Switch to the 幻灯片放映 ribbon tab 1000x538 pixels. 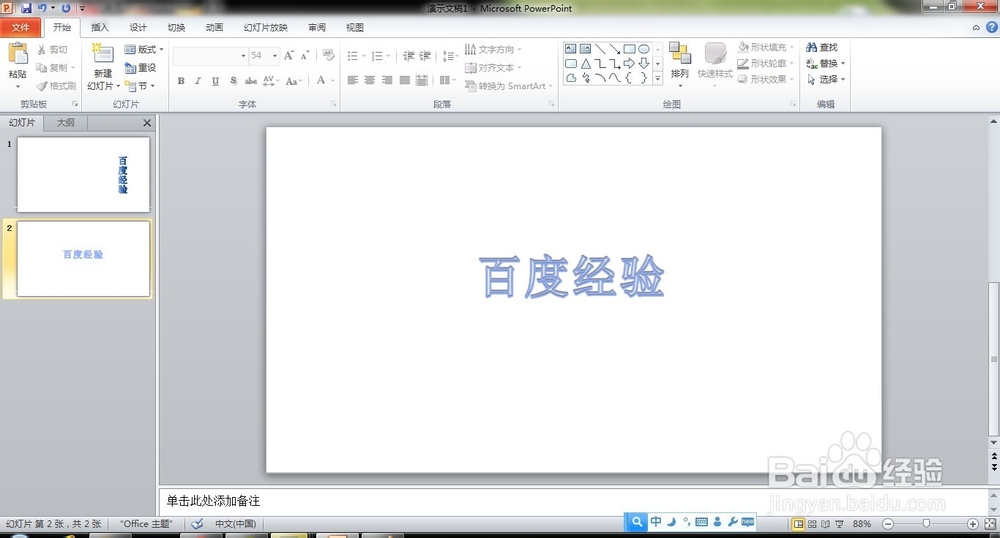265,27
